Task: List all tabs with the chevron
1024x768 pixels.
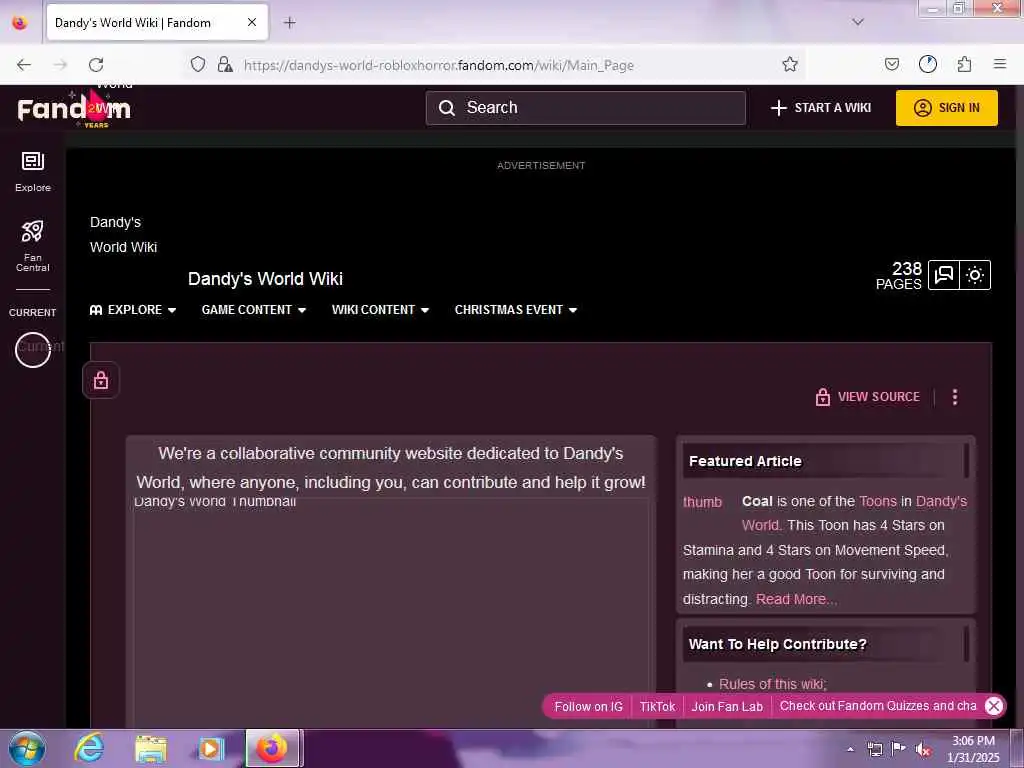Action: [858, 22]
